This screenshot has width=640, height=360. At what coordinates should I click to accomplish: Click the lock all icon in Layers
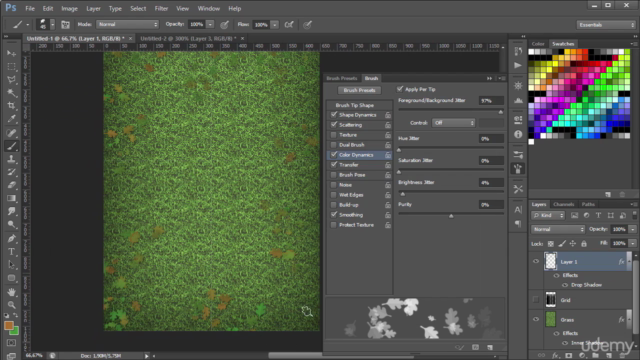tap(584, 244)
